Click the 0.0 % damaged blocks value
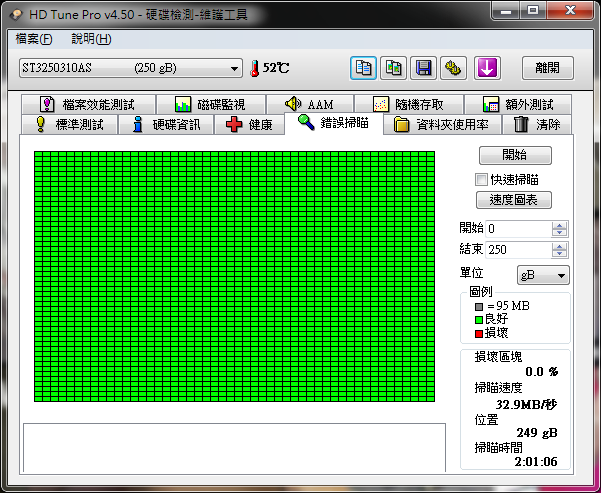601x493 pixels. (542, 371)
